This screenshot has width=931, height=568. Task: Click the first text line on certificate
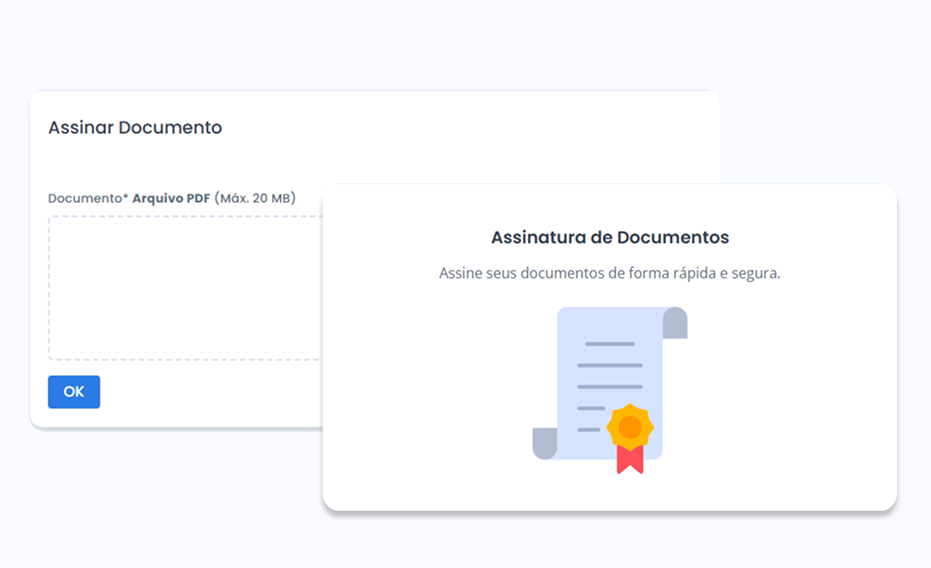click(x=610, y=344)
